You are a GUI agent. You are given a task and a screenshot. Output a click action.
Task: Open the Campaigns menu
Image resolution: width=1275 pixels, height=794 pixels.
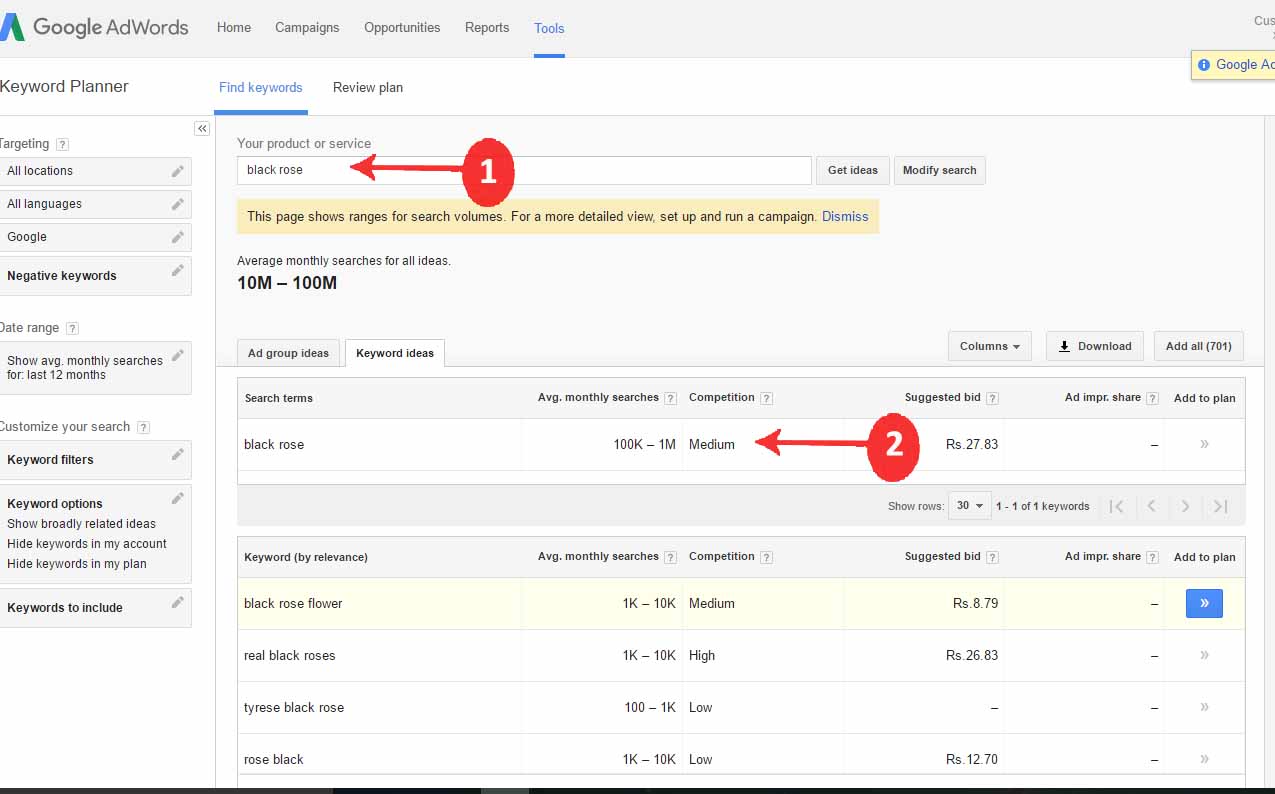click(x=307, y=28)
